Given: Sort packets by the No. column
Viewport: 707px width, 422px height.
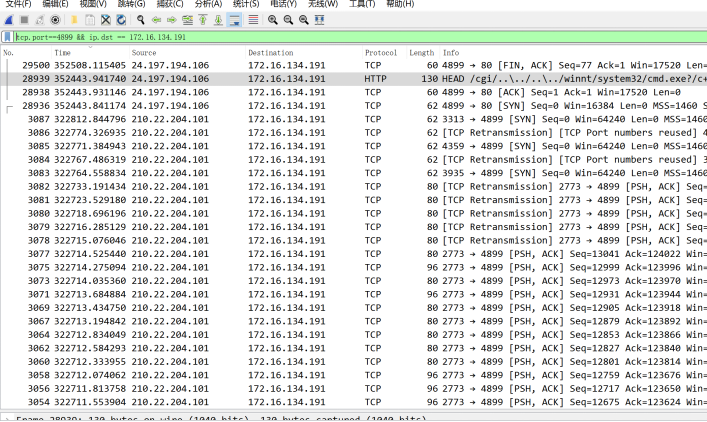Looking at the screenshot, I should point(26,53).
